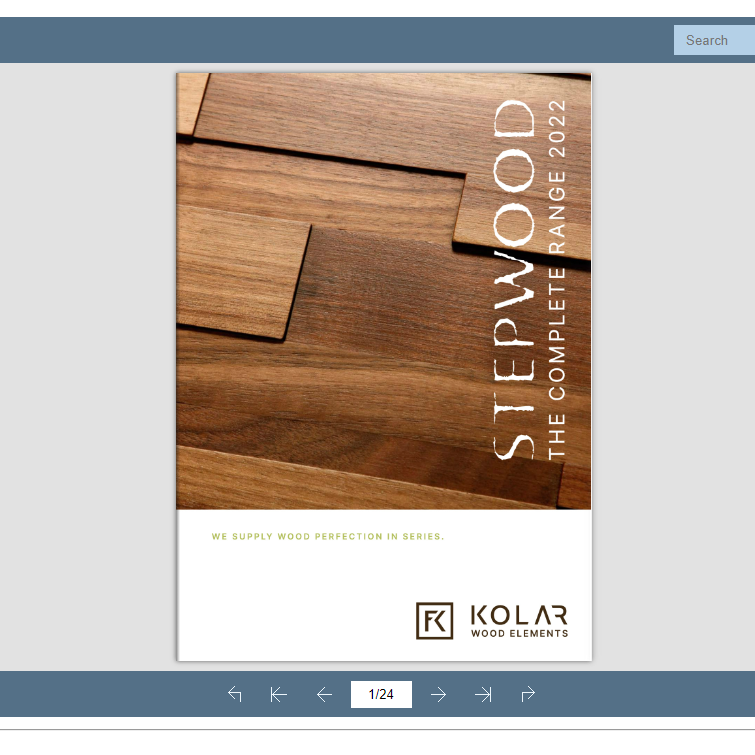Click the Stepwood catalogue cover page

(x=384, y=367)
